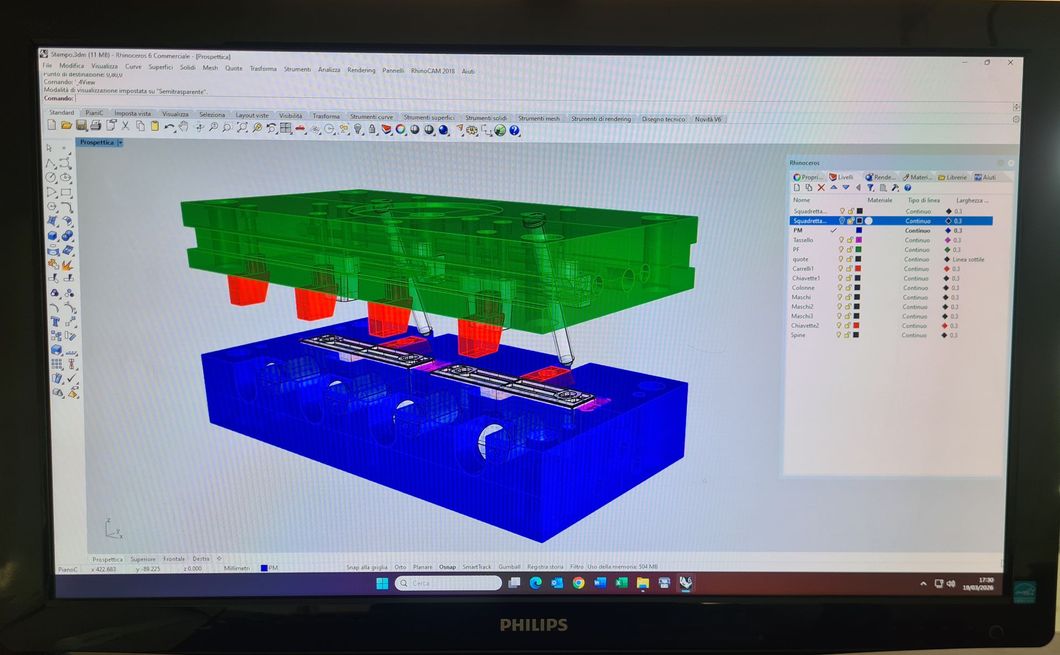Screen dimensions: 1060x655
Task: Open the Tipo di linea of Carrelli1 layer
Action: pyautogui.click(x=917, y=268)
